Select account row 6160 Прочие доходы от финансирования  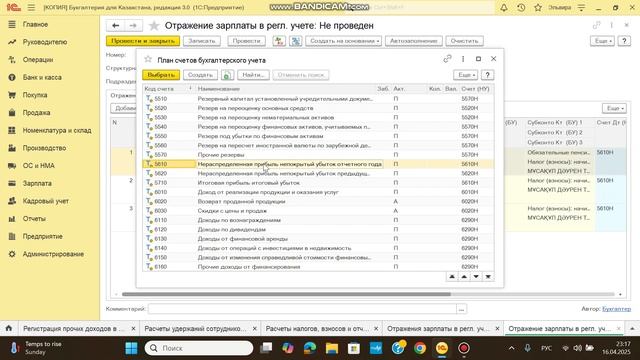tap(318, 267)
